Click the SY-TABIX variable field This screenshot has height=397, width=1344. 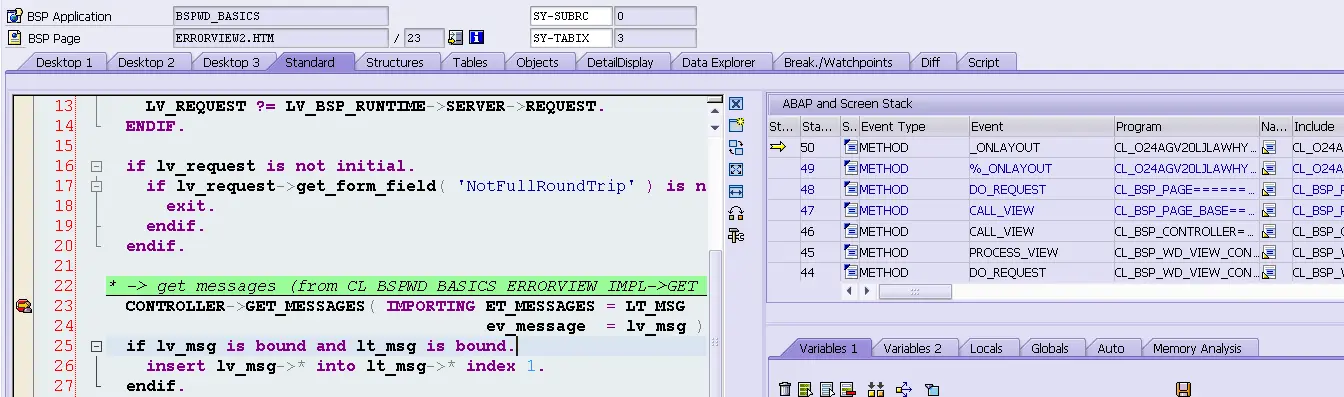click(x=570, y=38)
